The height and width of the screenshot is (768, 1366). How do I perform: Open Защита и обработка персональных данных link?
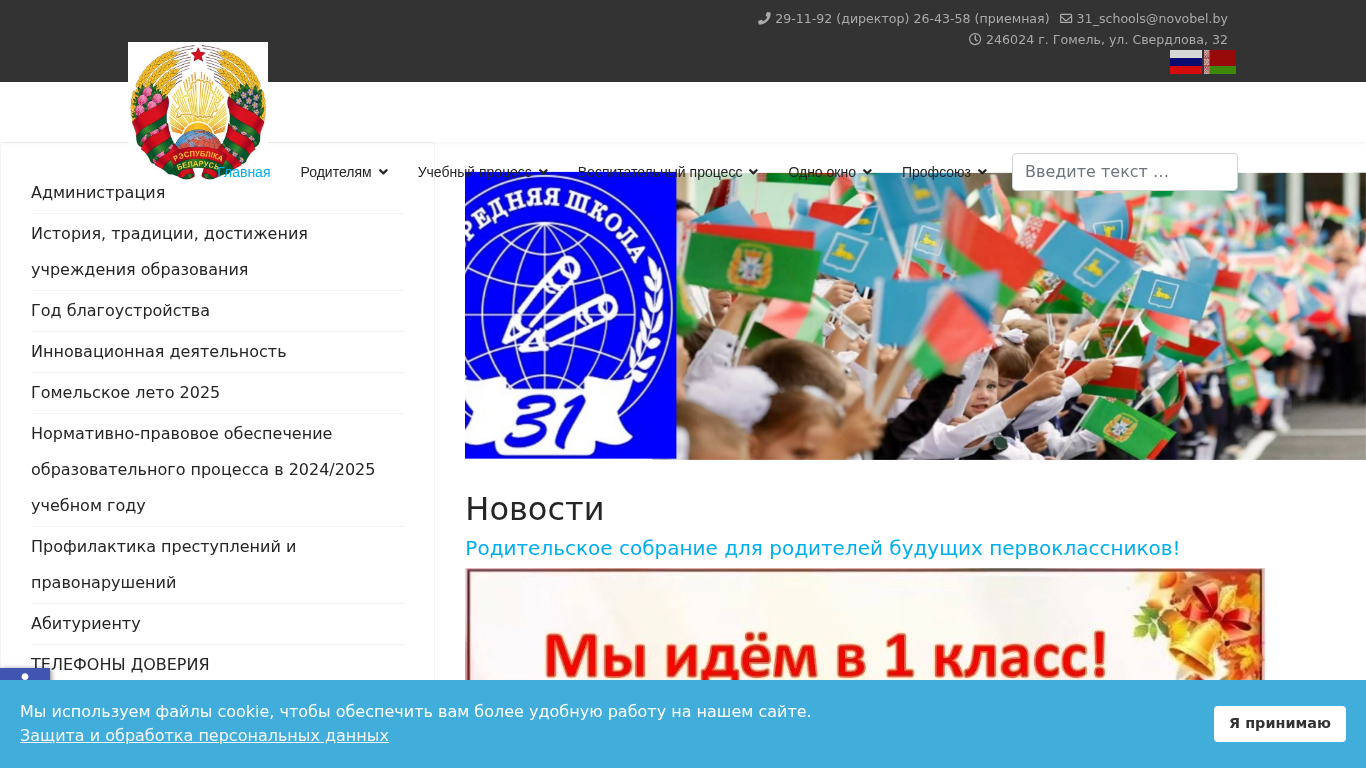(x=204, y=736)
